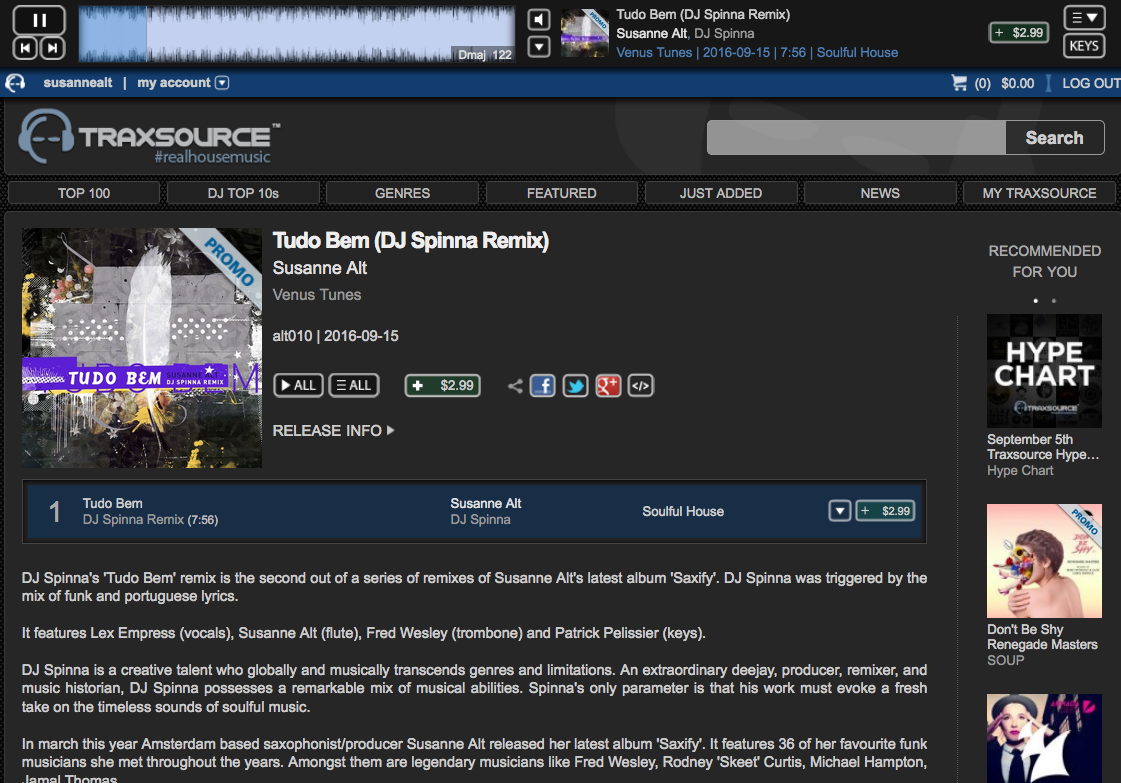Open track row options dropdown arrow

point(839,511)
